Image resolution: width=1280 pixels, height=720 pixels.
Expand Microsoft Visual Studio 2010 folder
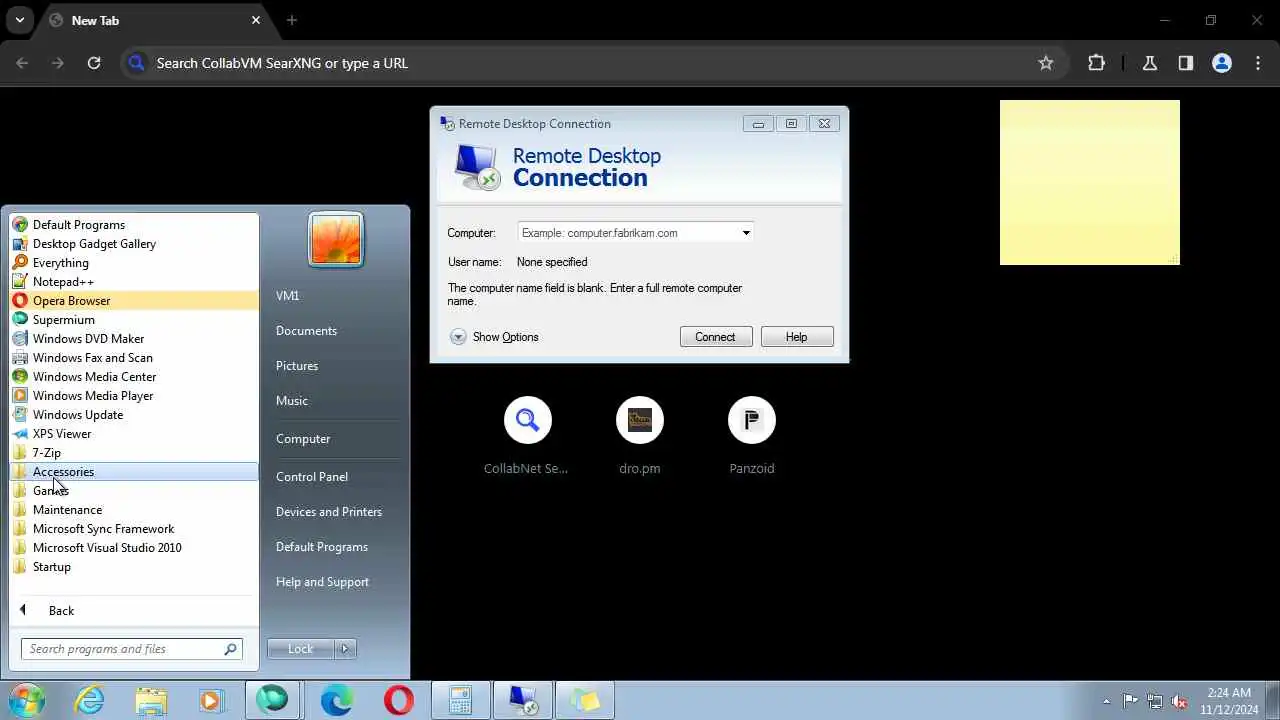coord(134,548)
